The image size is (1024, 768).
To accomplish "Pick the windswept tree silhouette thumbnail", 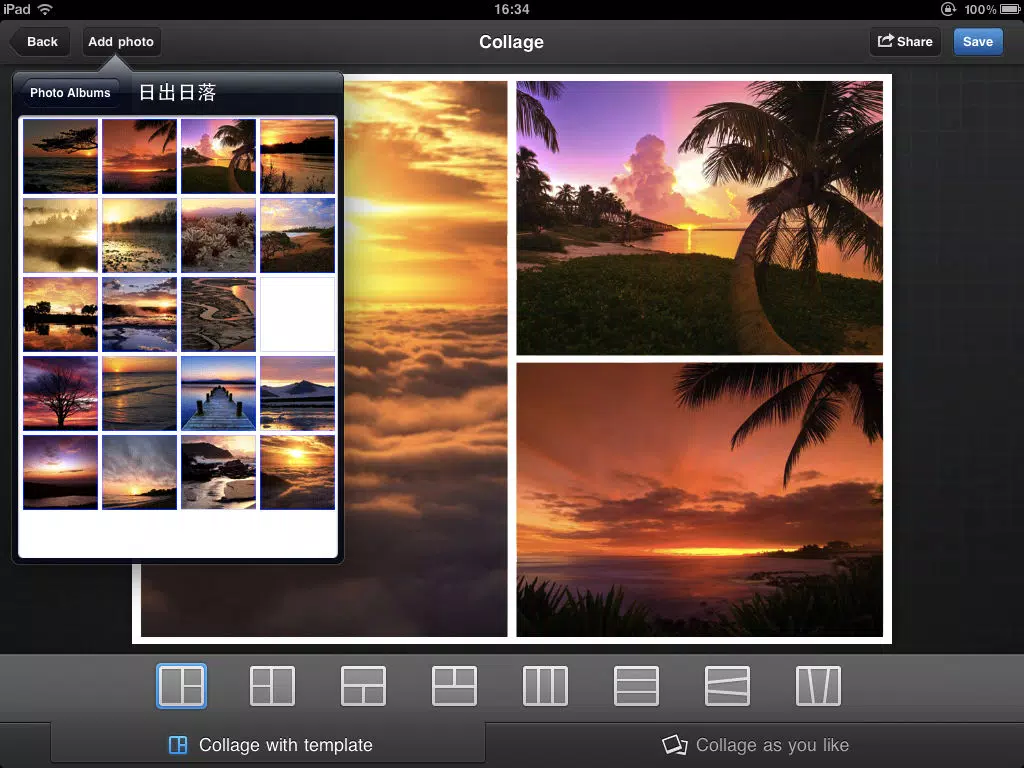I will 61,156.
